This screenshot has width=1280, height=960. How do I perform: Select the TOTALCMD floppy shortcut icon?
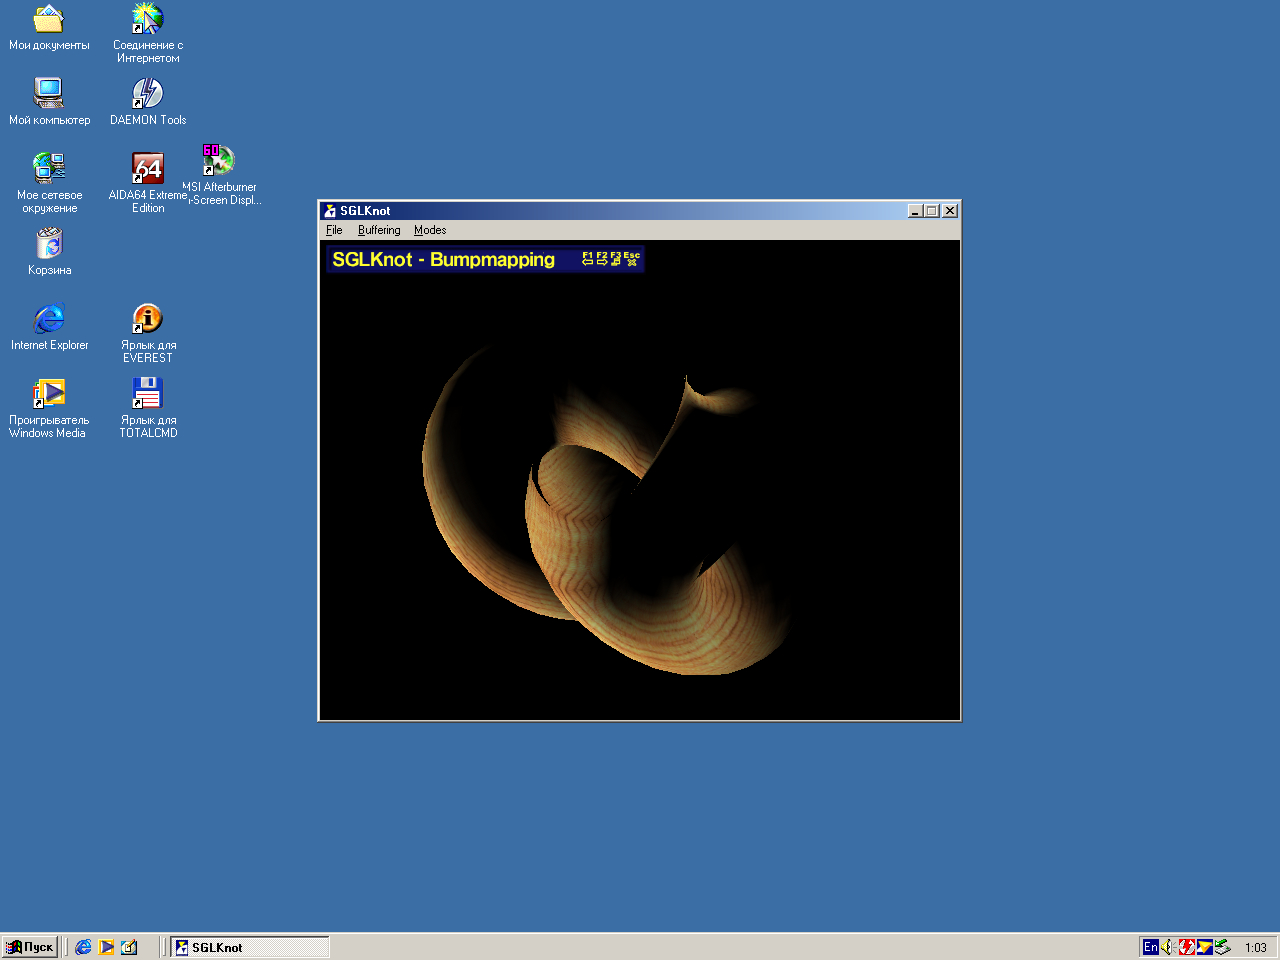pos(147,394)
